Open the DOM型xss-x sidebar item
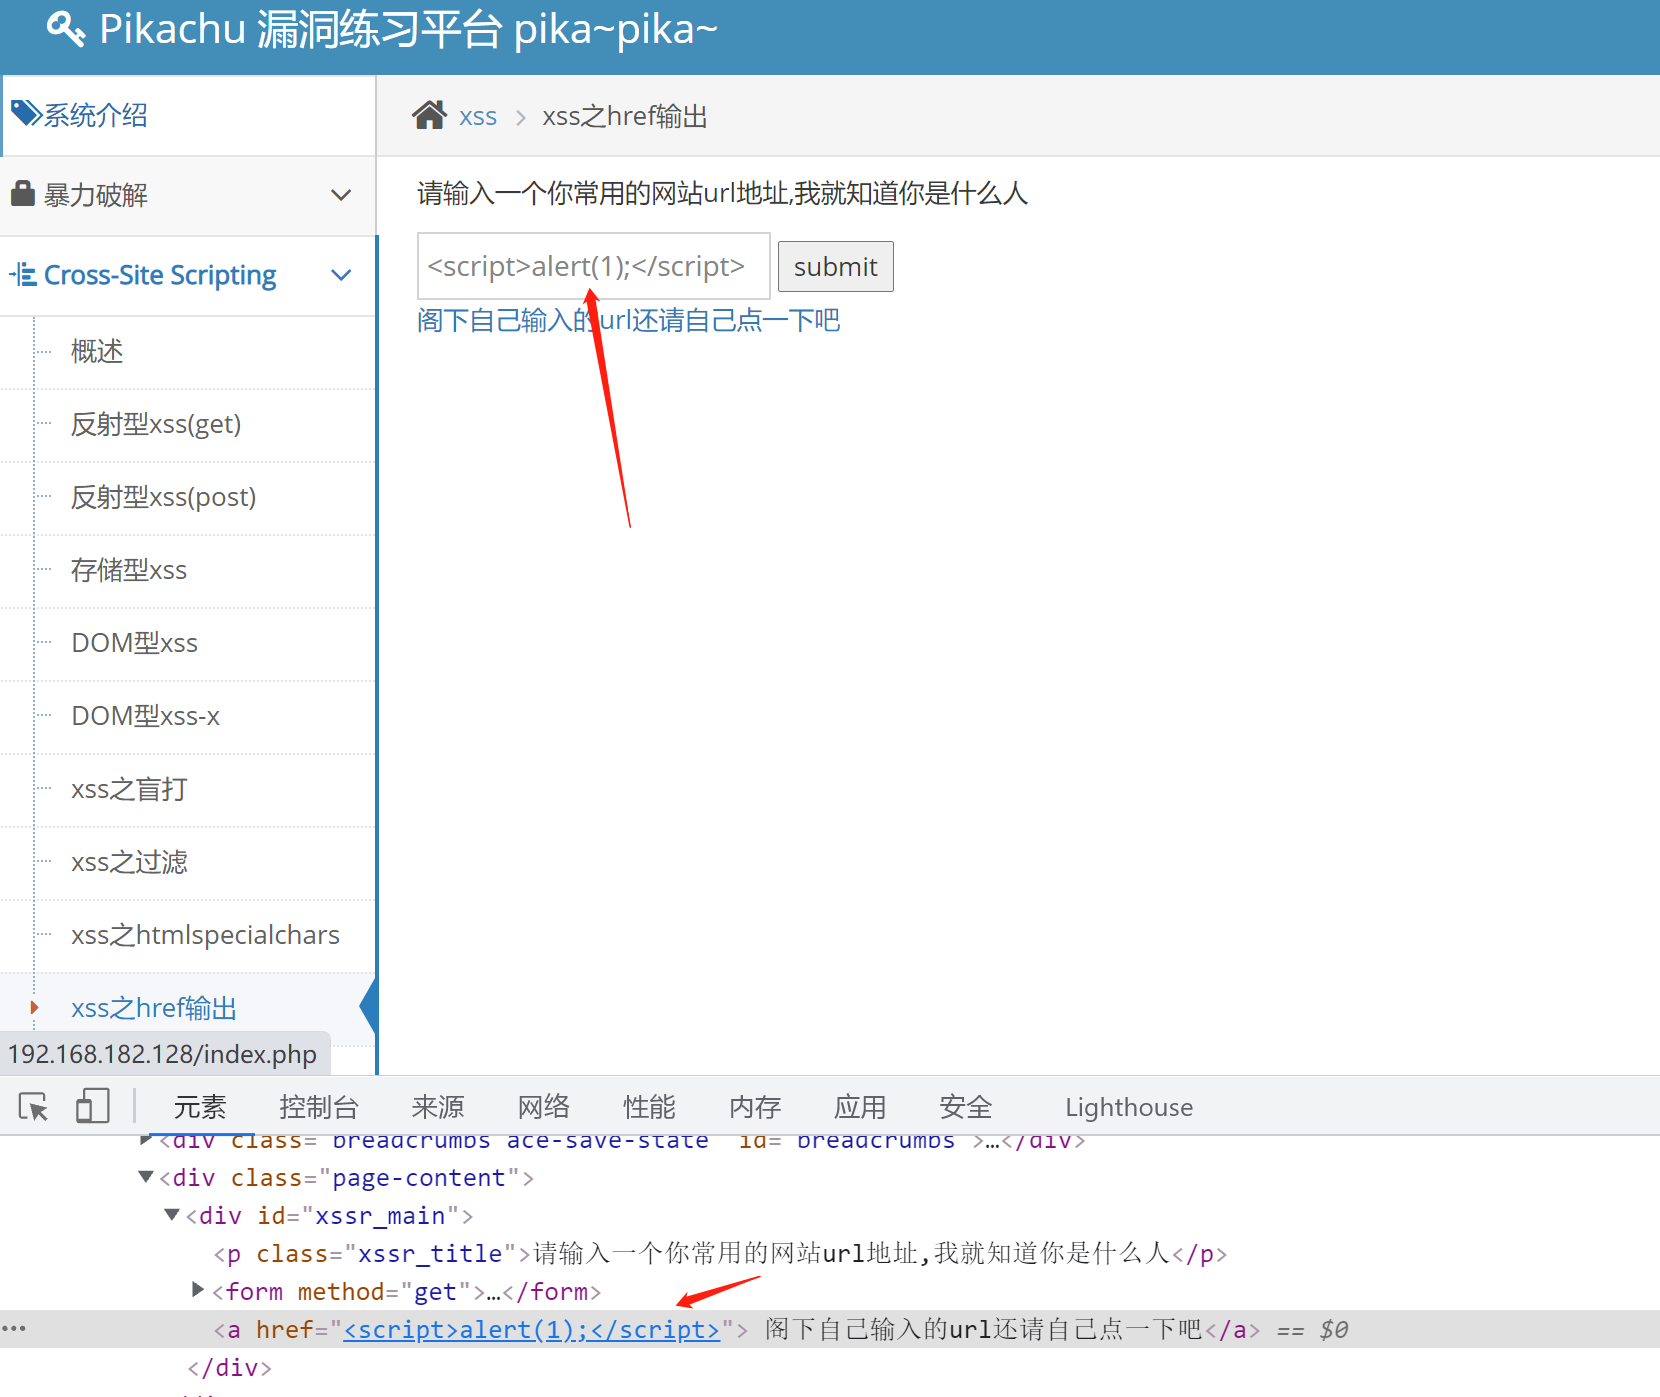Image resolution: width=1660 pixels, height=1397 pixels. tap(146, 716)
